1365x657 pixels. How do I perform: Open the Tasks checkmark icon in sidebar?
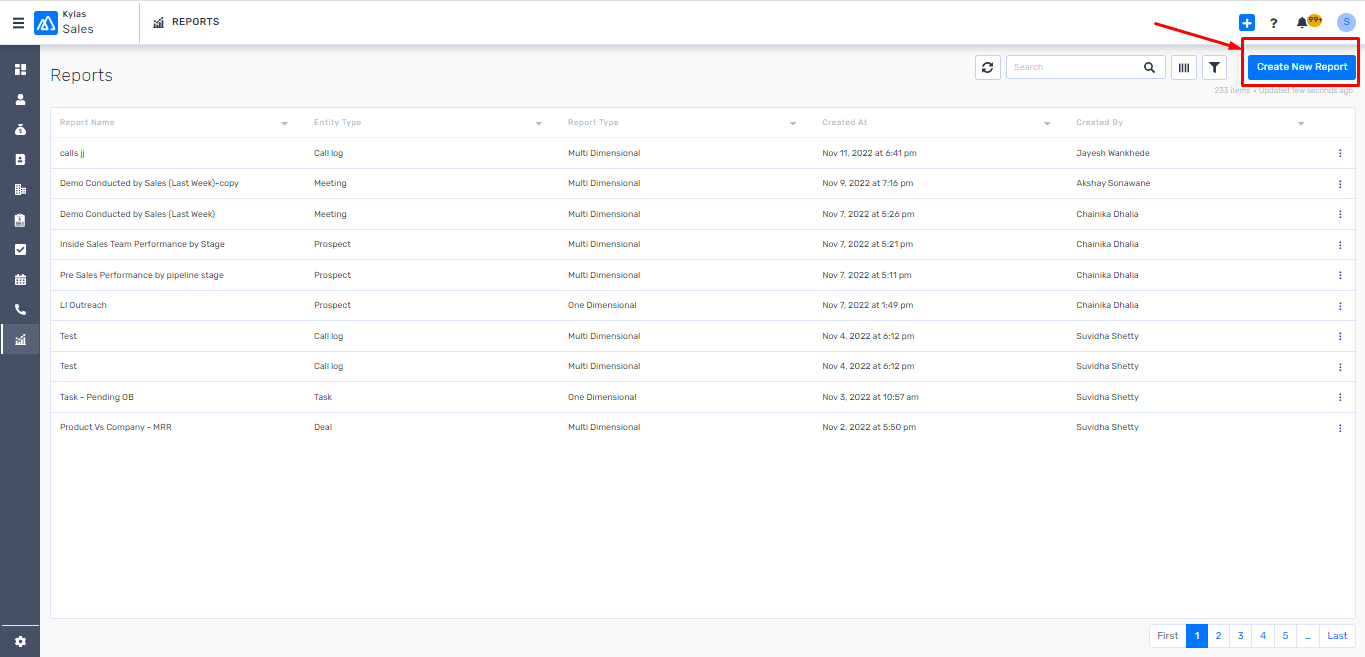pos(20,250)
